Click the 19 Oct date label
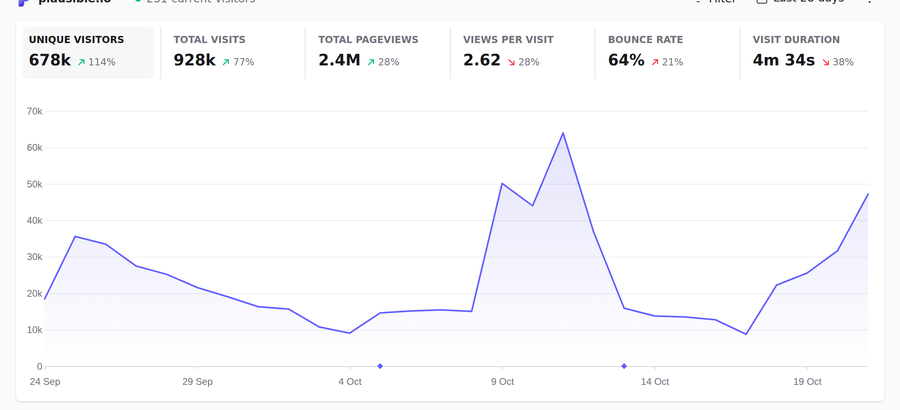The width and height of the screenshot is (900, 410). coord(807,382)
